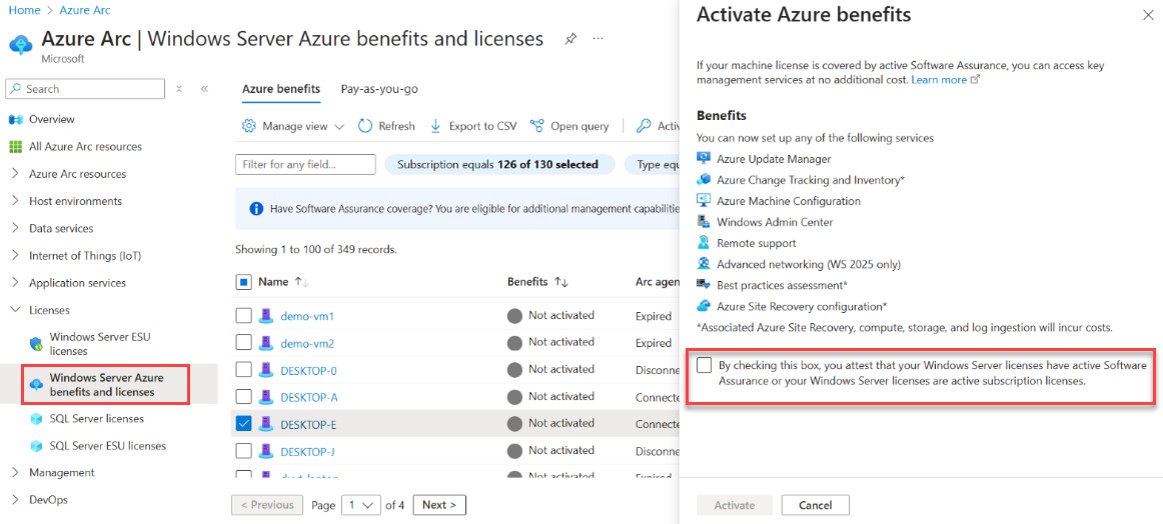Click the server icon beside demo-vm1
The image size is (1163, 524).
pos(266,316)
